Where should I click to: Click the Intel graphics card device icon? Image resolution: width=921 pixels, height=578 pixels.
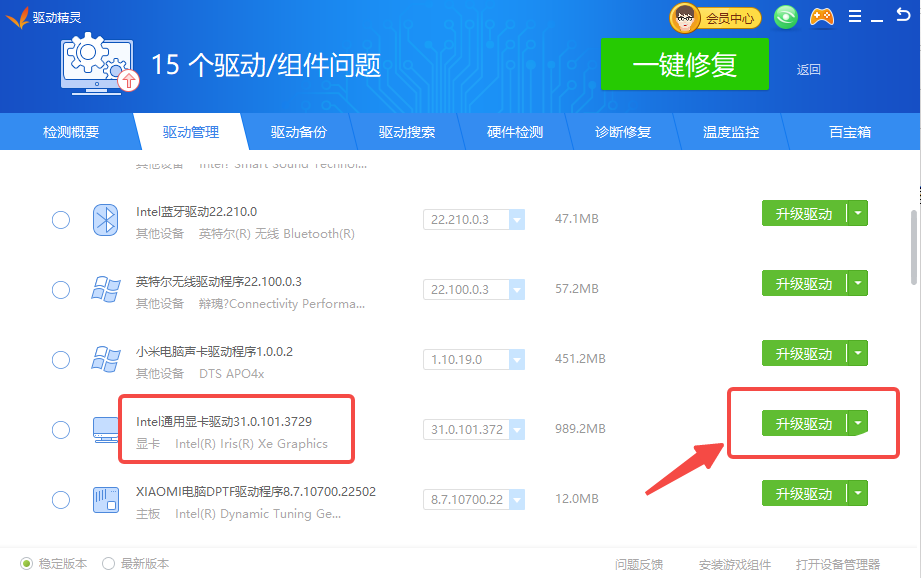click(106, 430)
